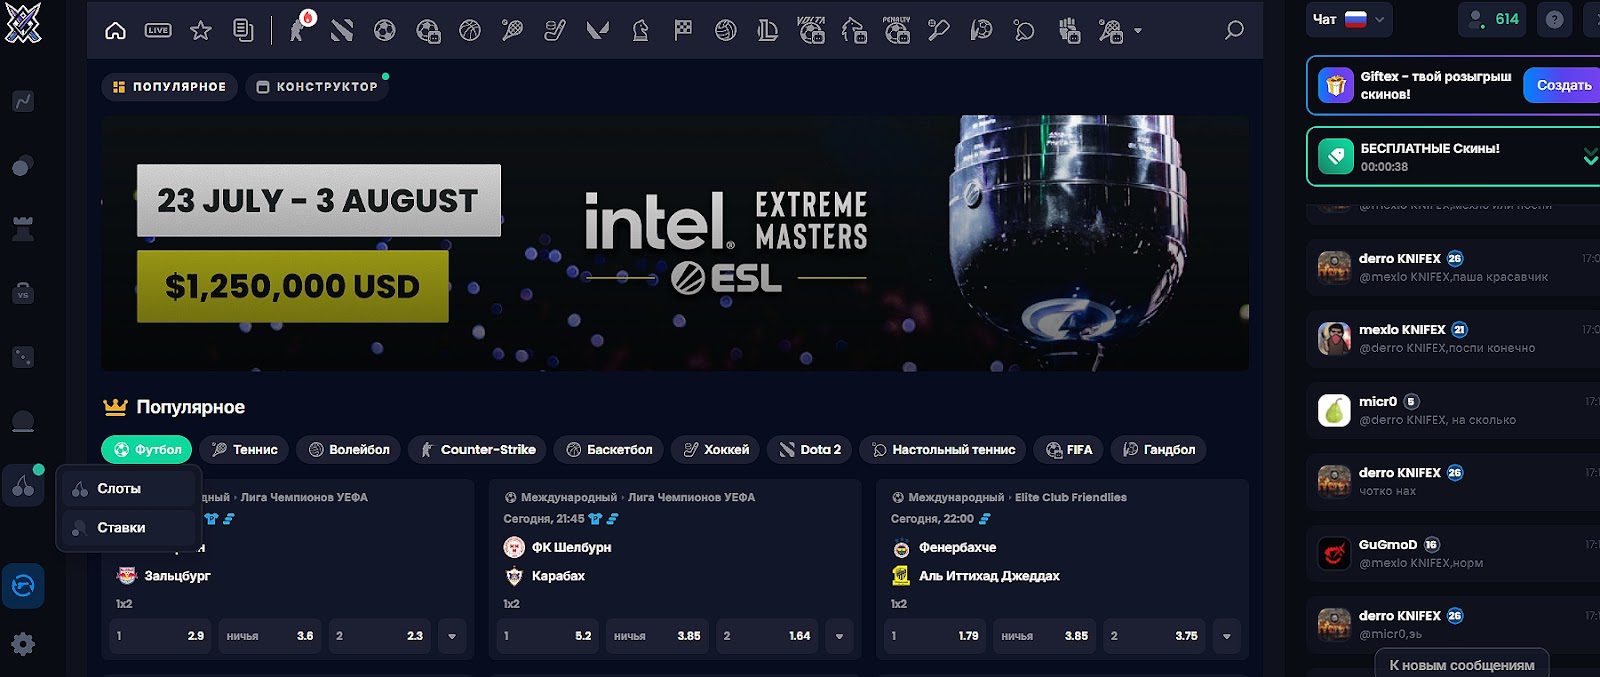Switch to the КОНСТРУКТОР tab

pos(318,87)
